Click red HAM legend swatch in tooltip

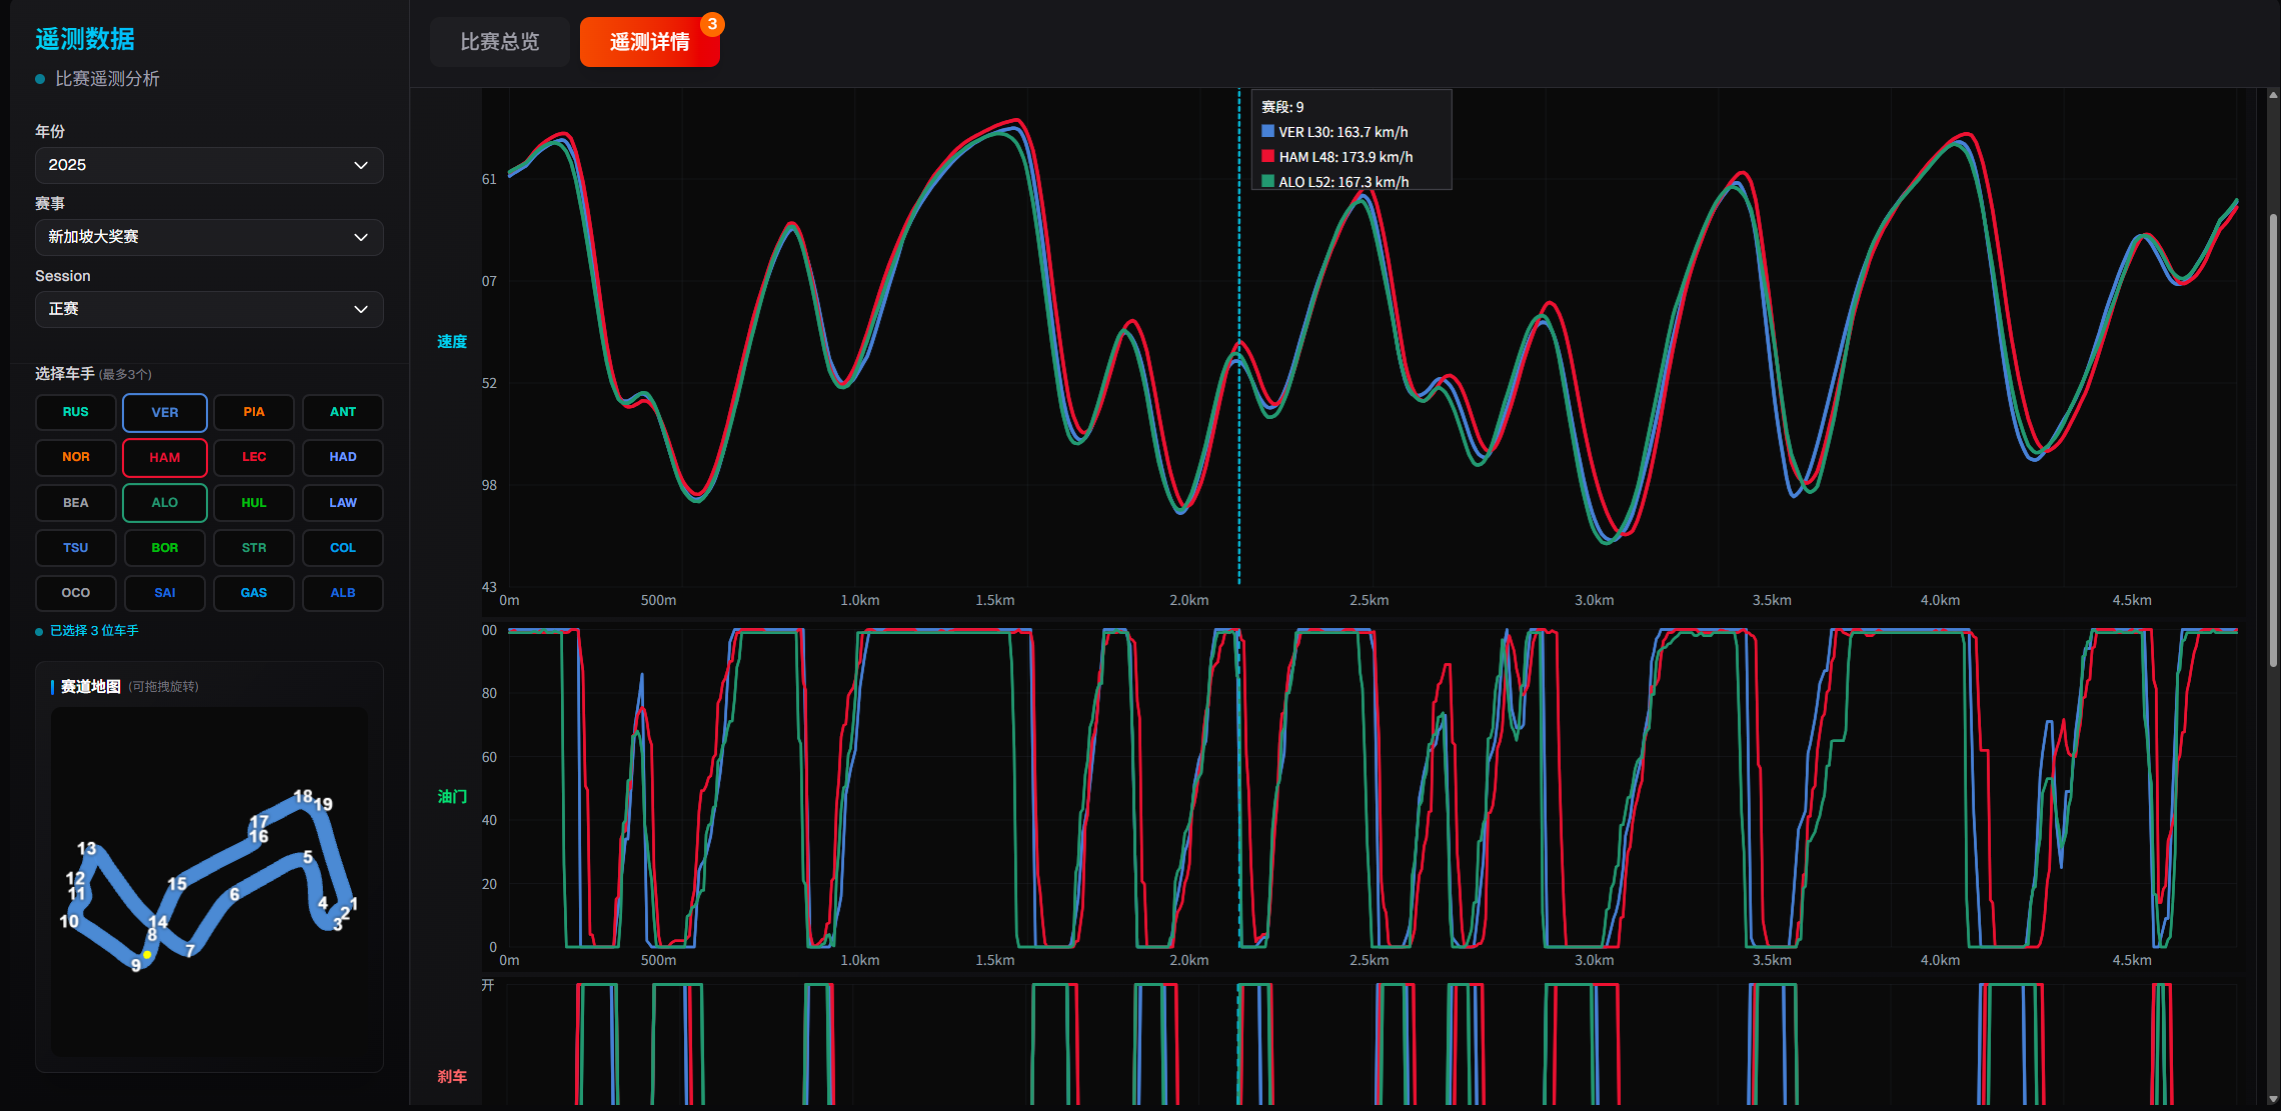(x=1268, y=156)
